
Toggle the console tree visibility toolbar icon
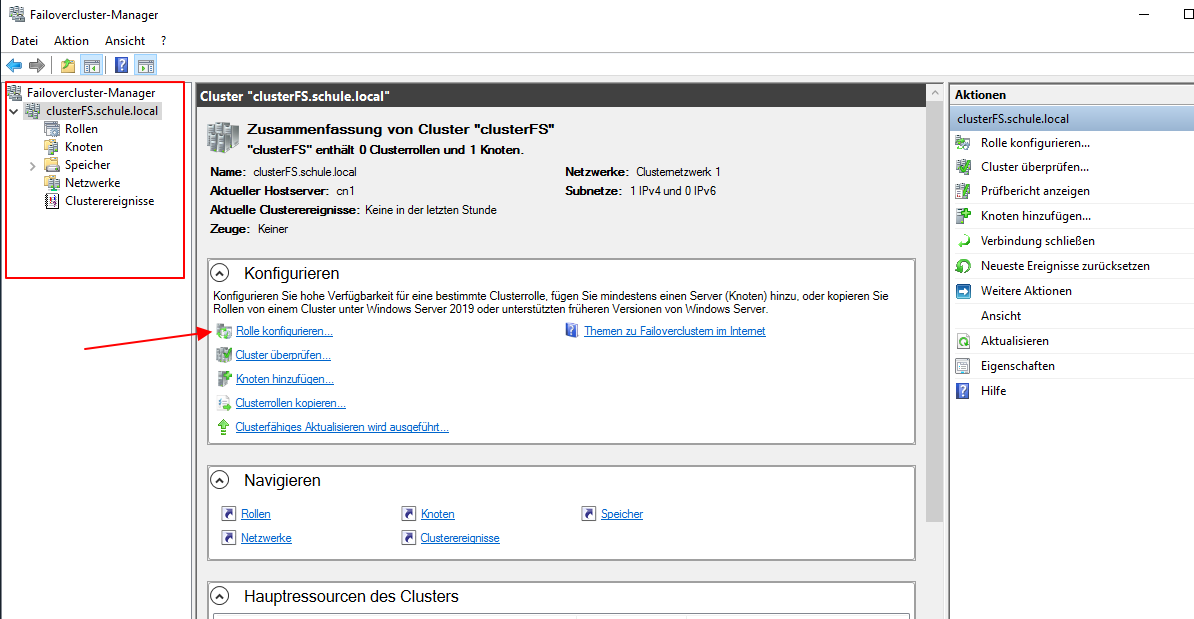tap(90, 65)
